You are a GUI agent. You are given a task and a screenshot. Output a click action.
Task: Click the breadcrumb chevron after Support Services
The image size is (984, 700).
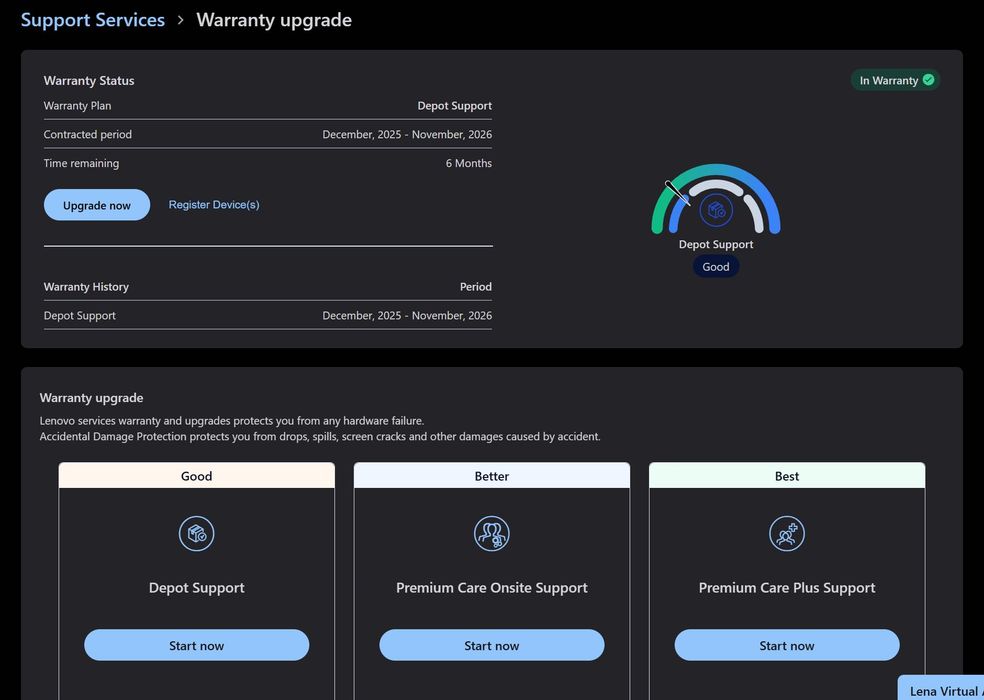(181, 20)
